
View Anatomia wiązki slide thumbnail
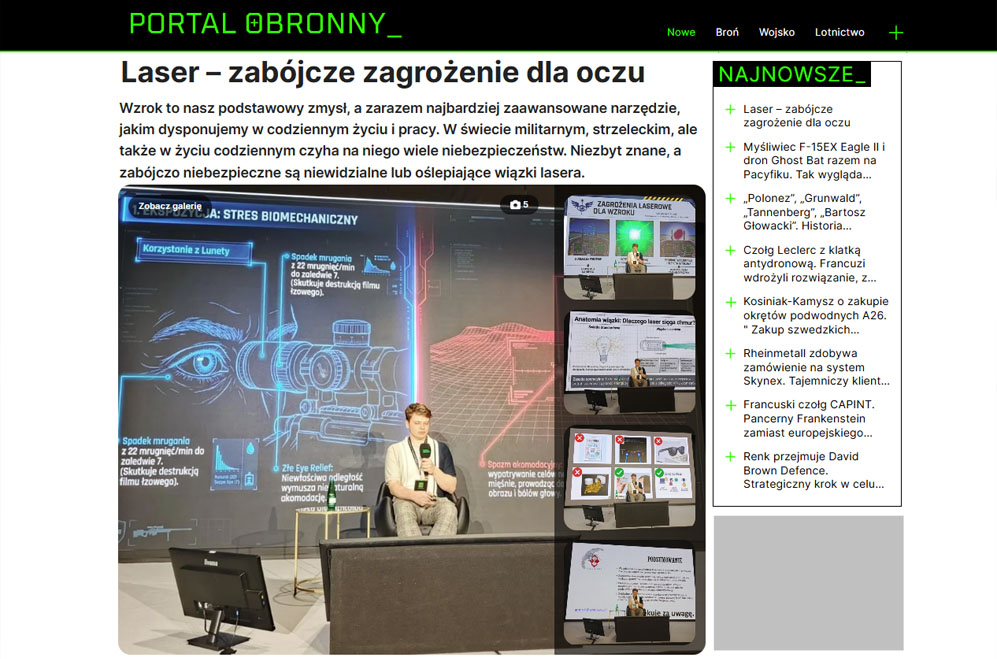[629, 363]
